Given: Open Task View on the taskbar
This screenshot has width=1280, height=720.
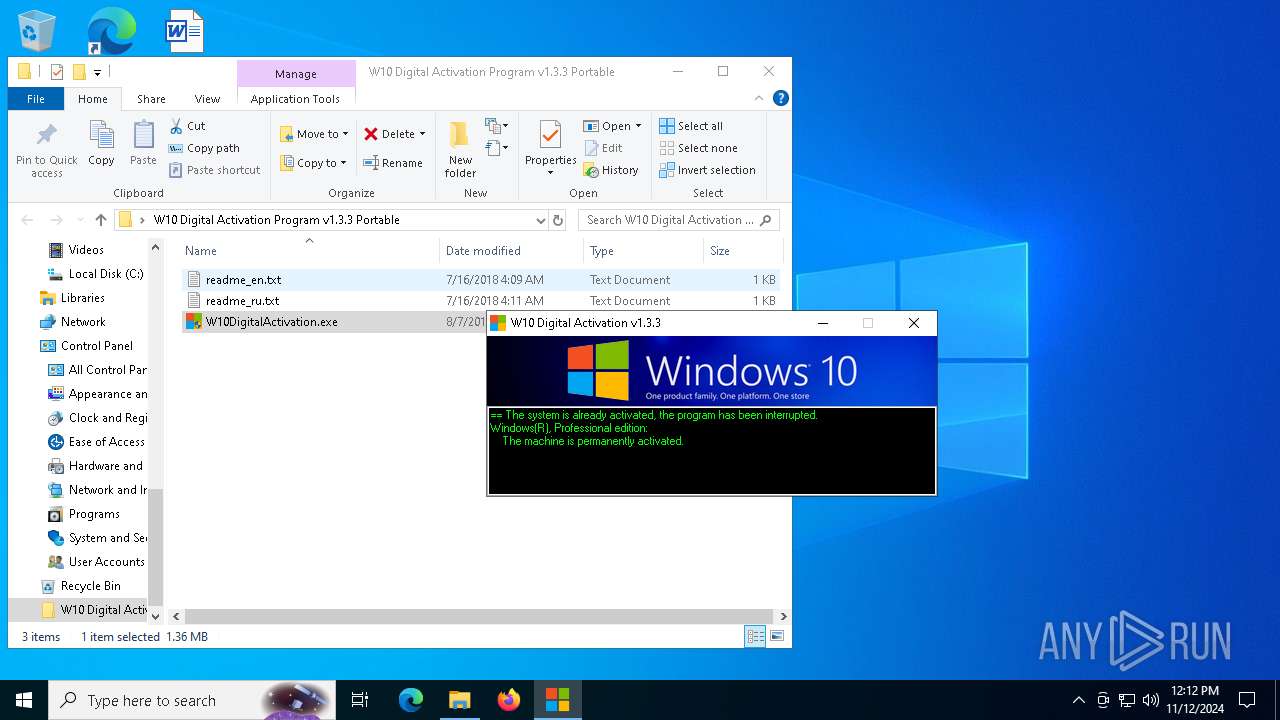Looking at the screenshot, I should pos(360,700).
